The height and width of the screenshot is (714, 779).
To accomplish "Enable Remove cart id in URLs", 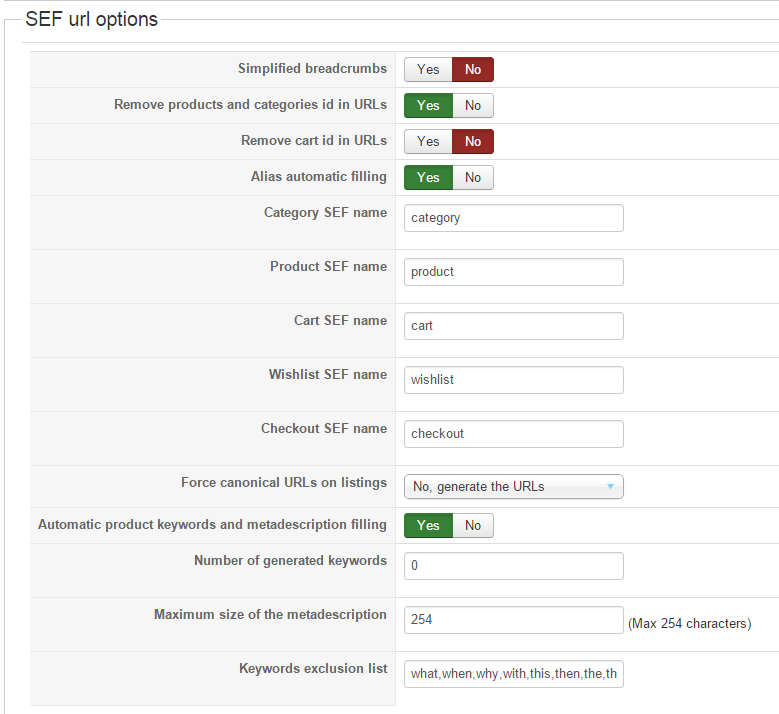I will (428, 142).
